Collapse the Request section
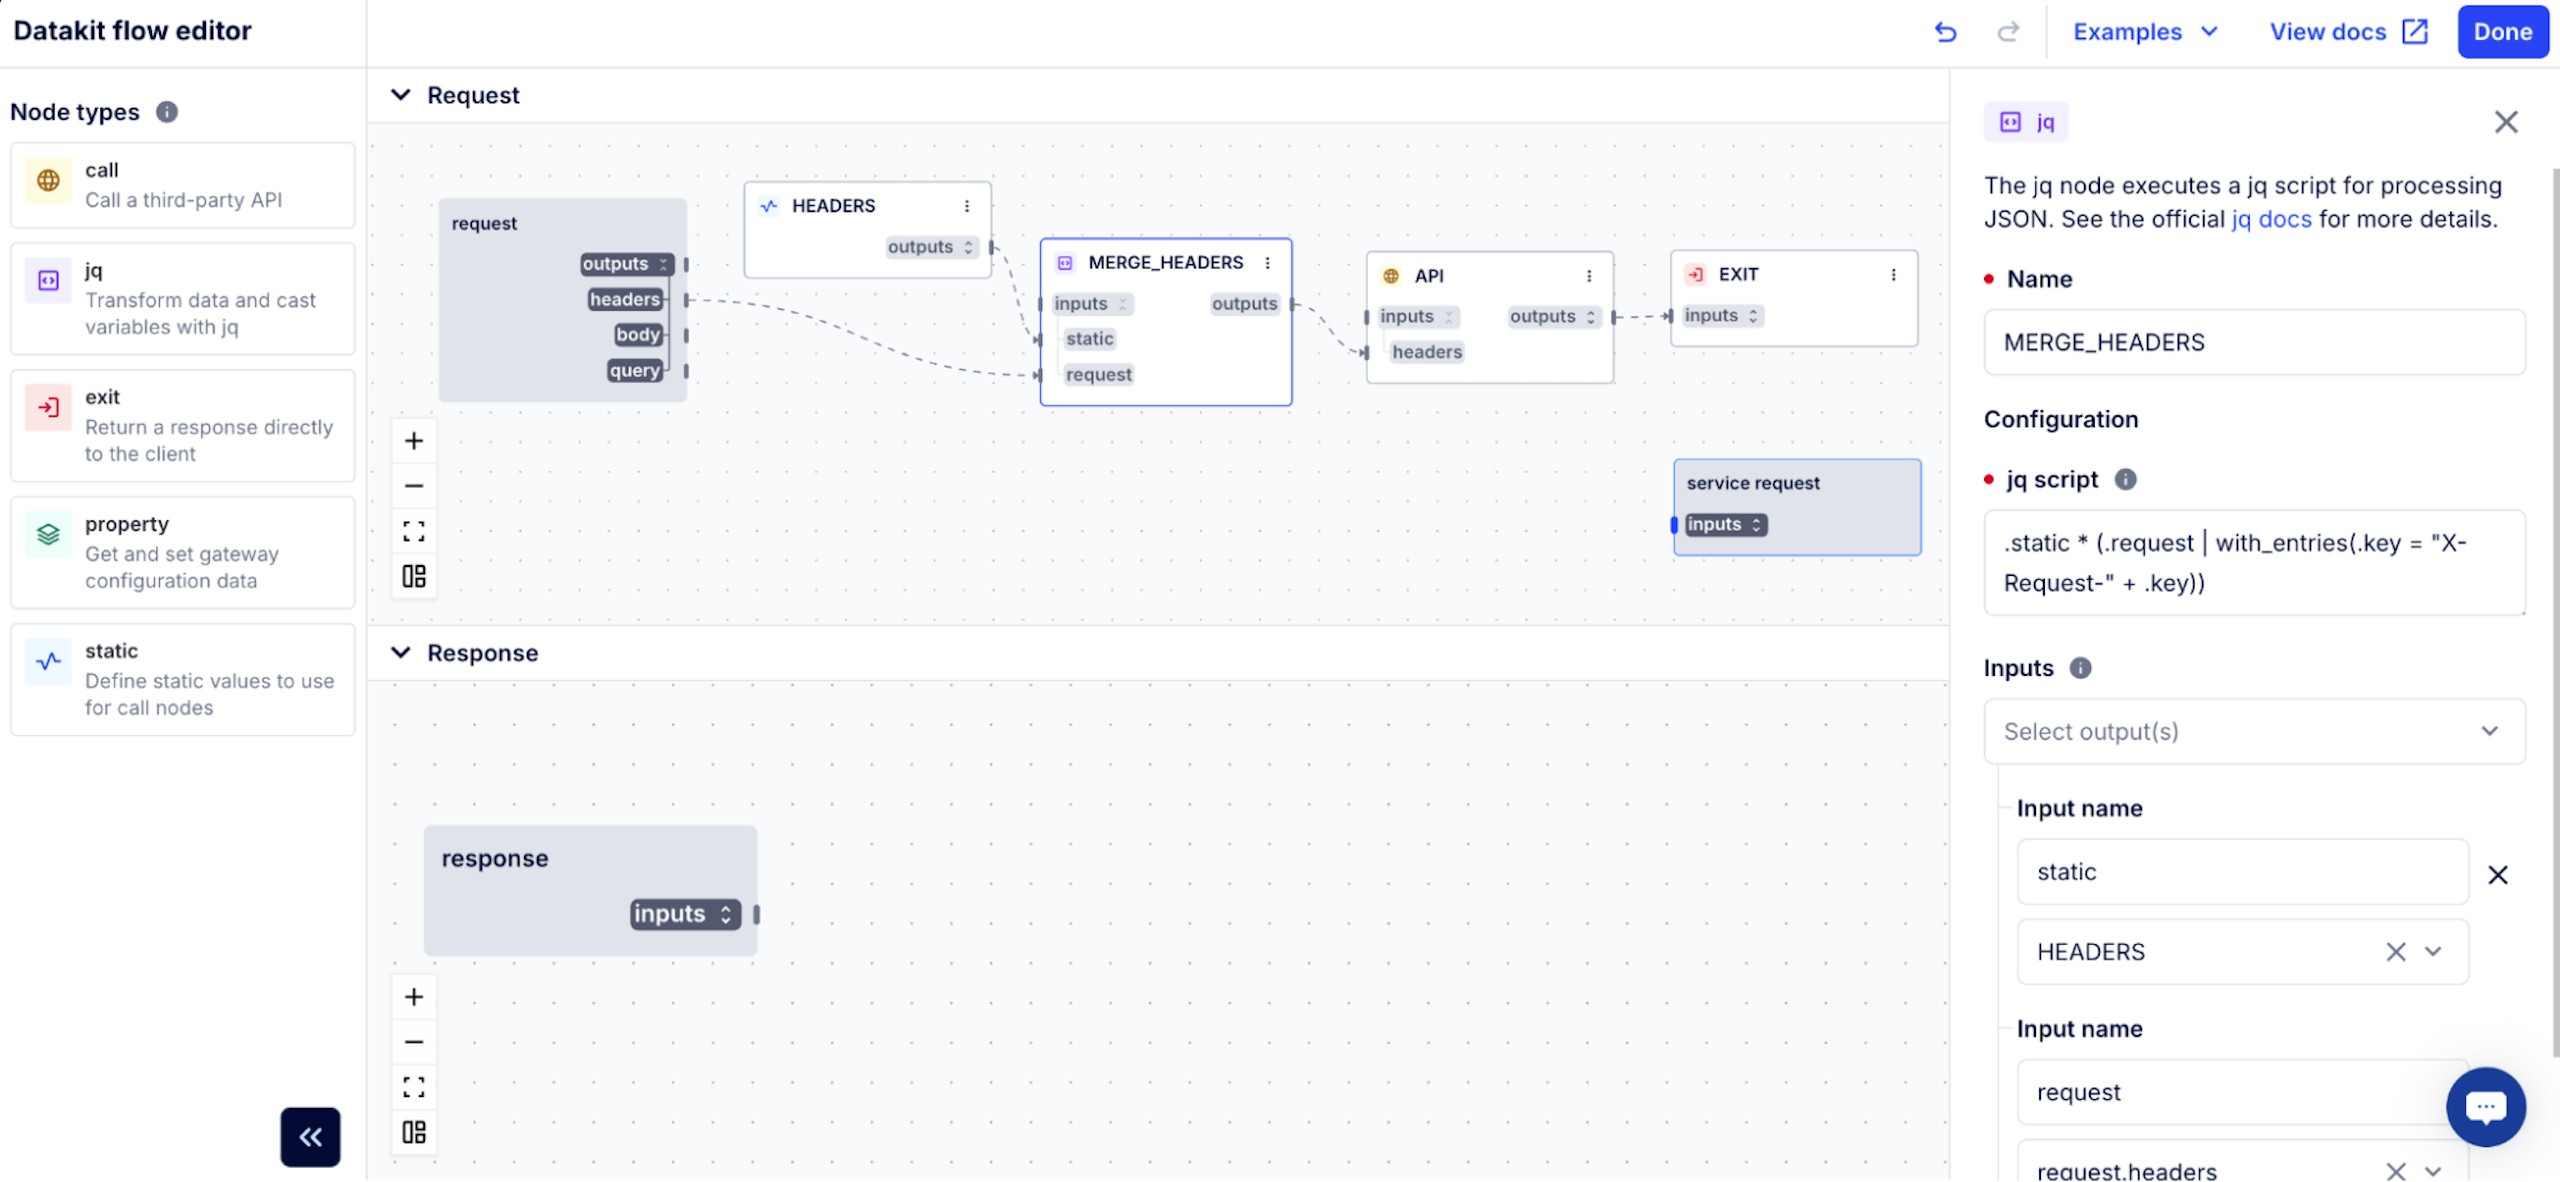The image size is (2560, 1182). pos(401,95)
